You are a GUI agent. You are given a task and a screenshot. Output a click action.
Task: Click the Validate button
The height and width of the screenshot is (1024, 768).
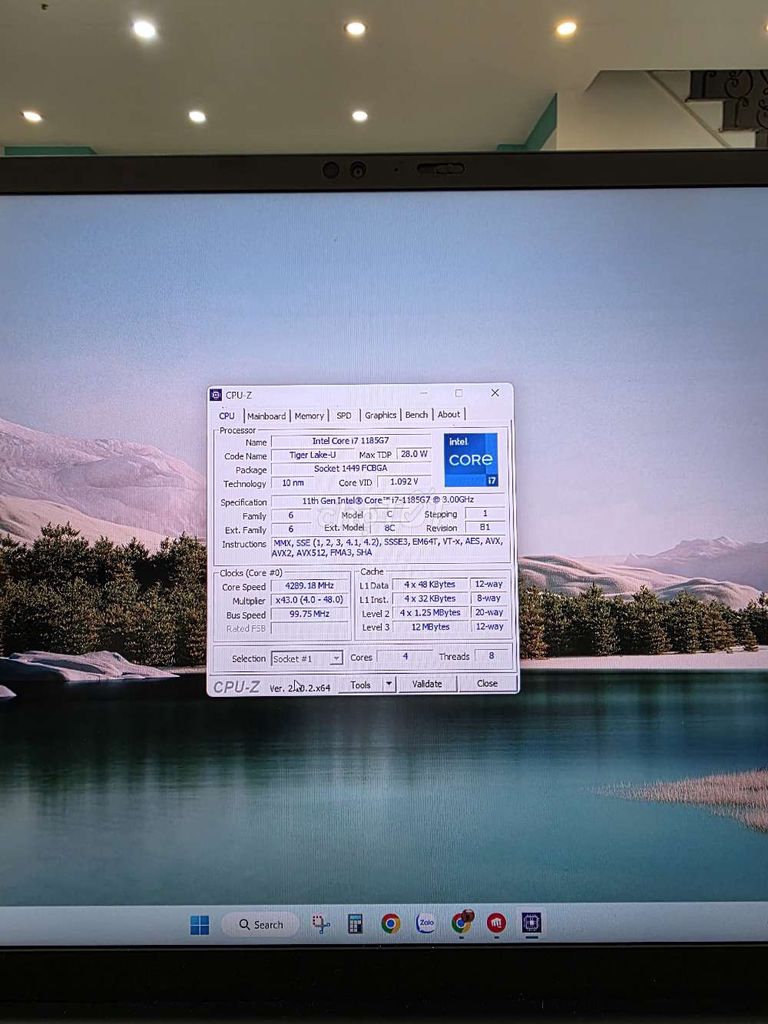[426, 684]
